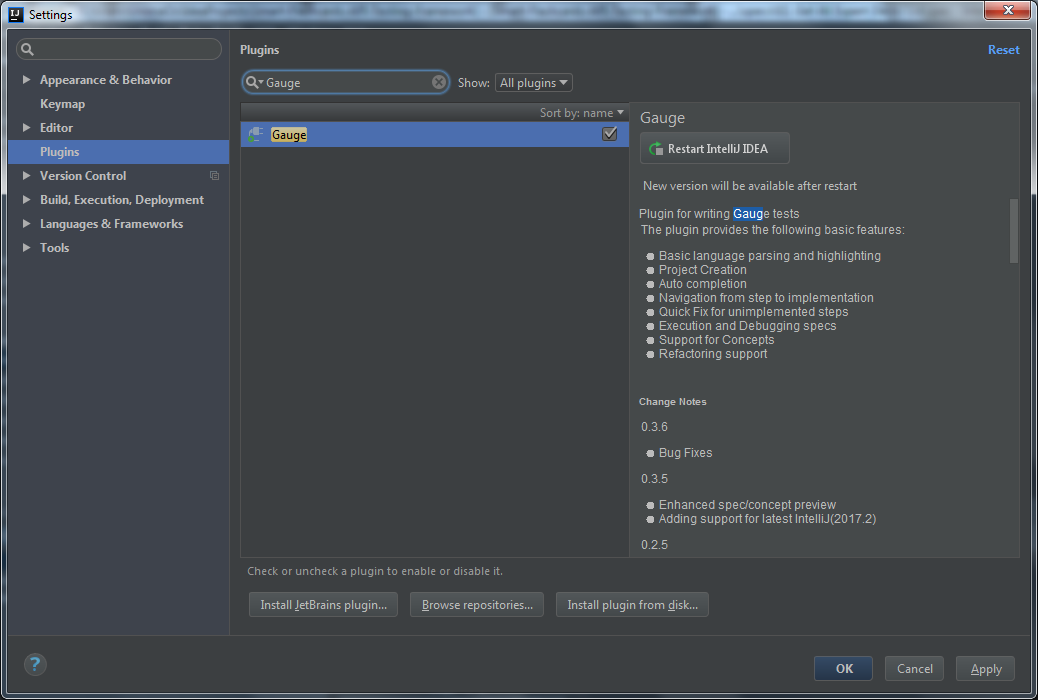Open help with the question mark icon
This screenshot has width=1038, height=700.
[35, 664]
